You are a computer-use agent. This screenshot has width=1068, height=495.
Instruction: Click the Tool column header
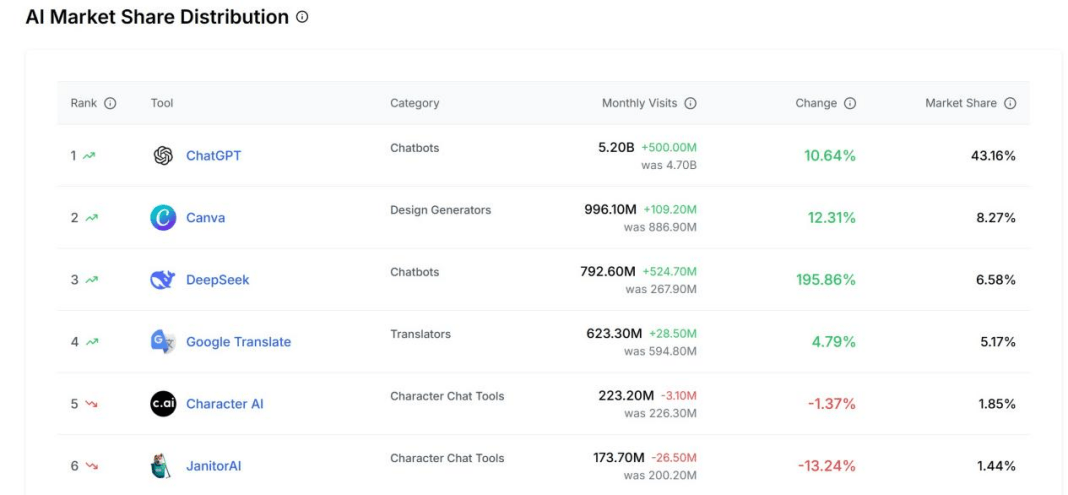click(x=162, y=103)
